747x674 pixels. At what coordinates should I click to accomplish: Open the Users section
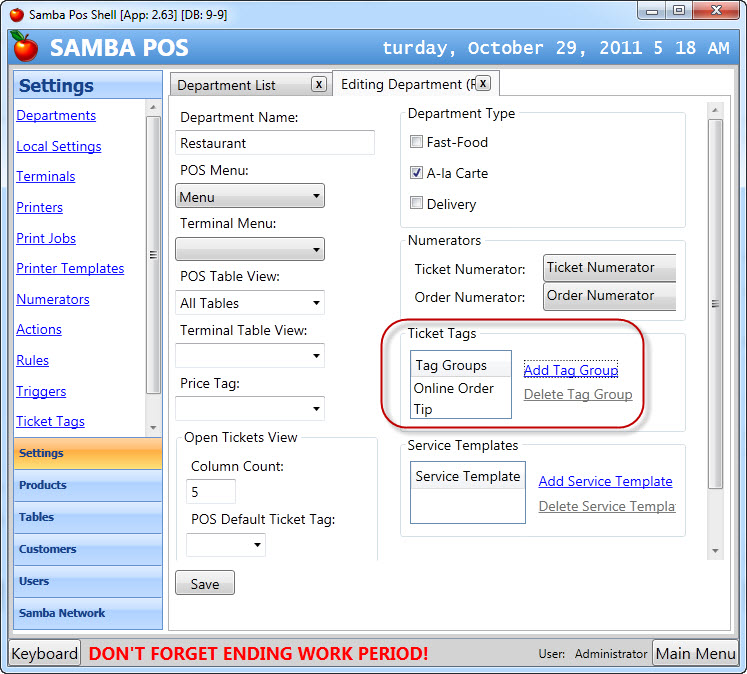point(88,581)
